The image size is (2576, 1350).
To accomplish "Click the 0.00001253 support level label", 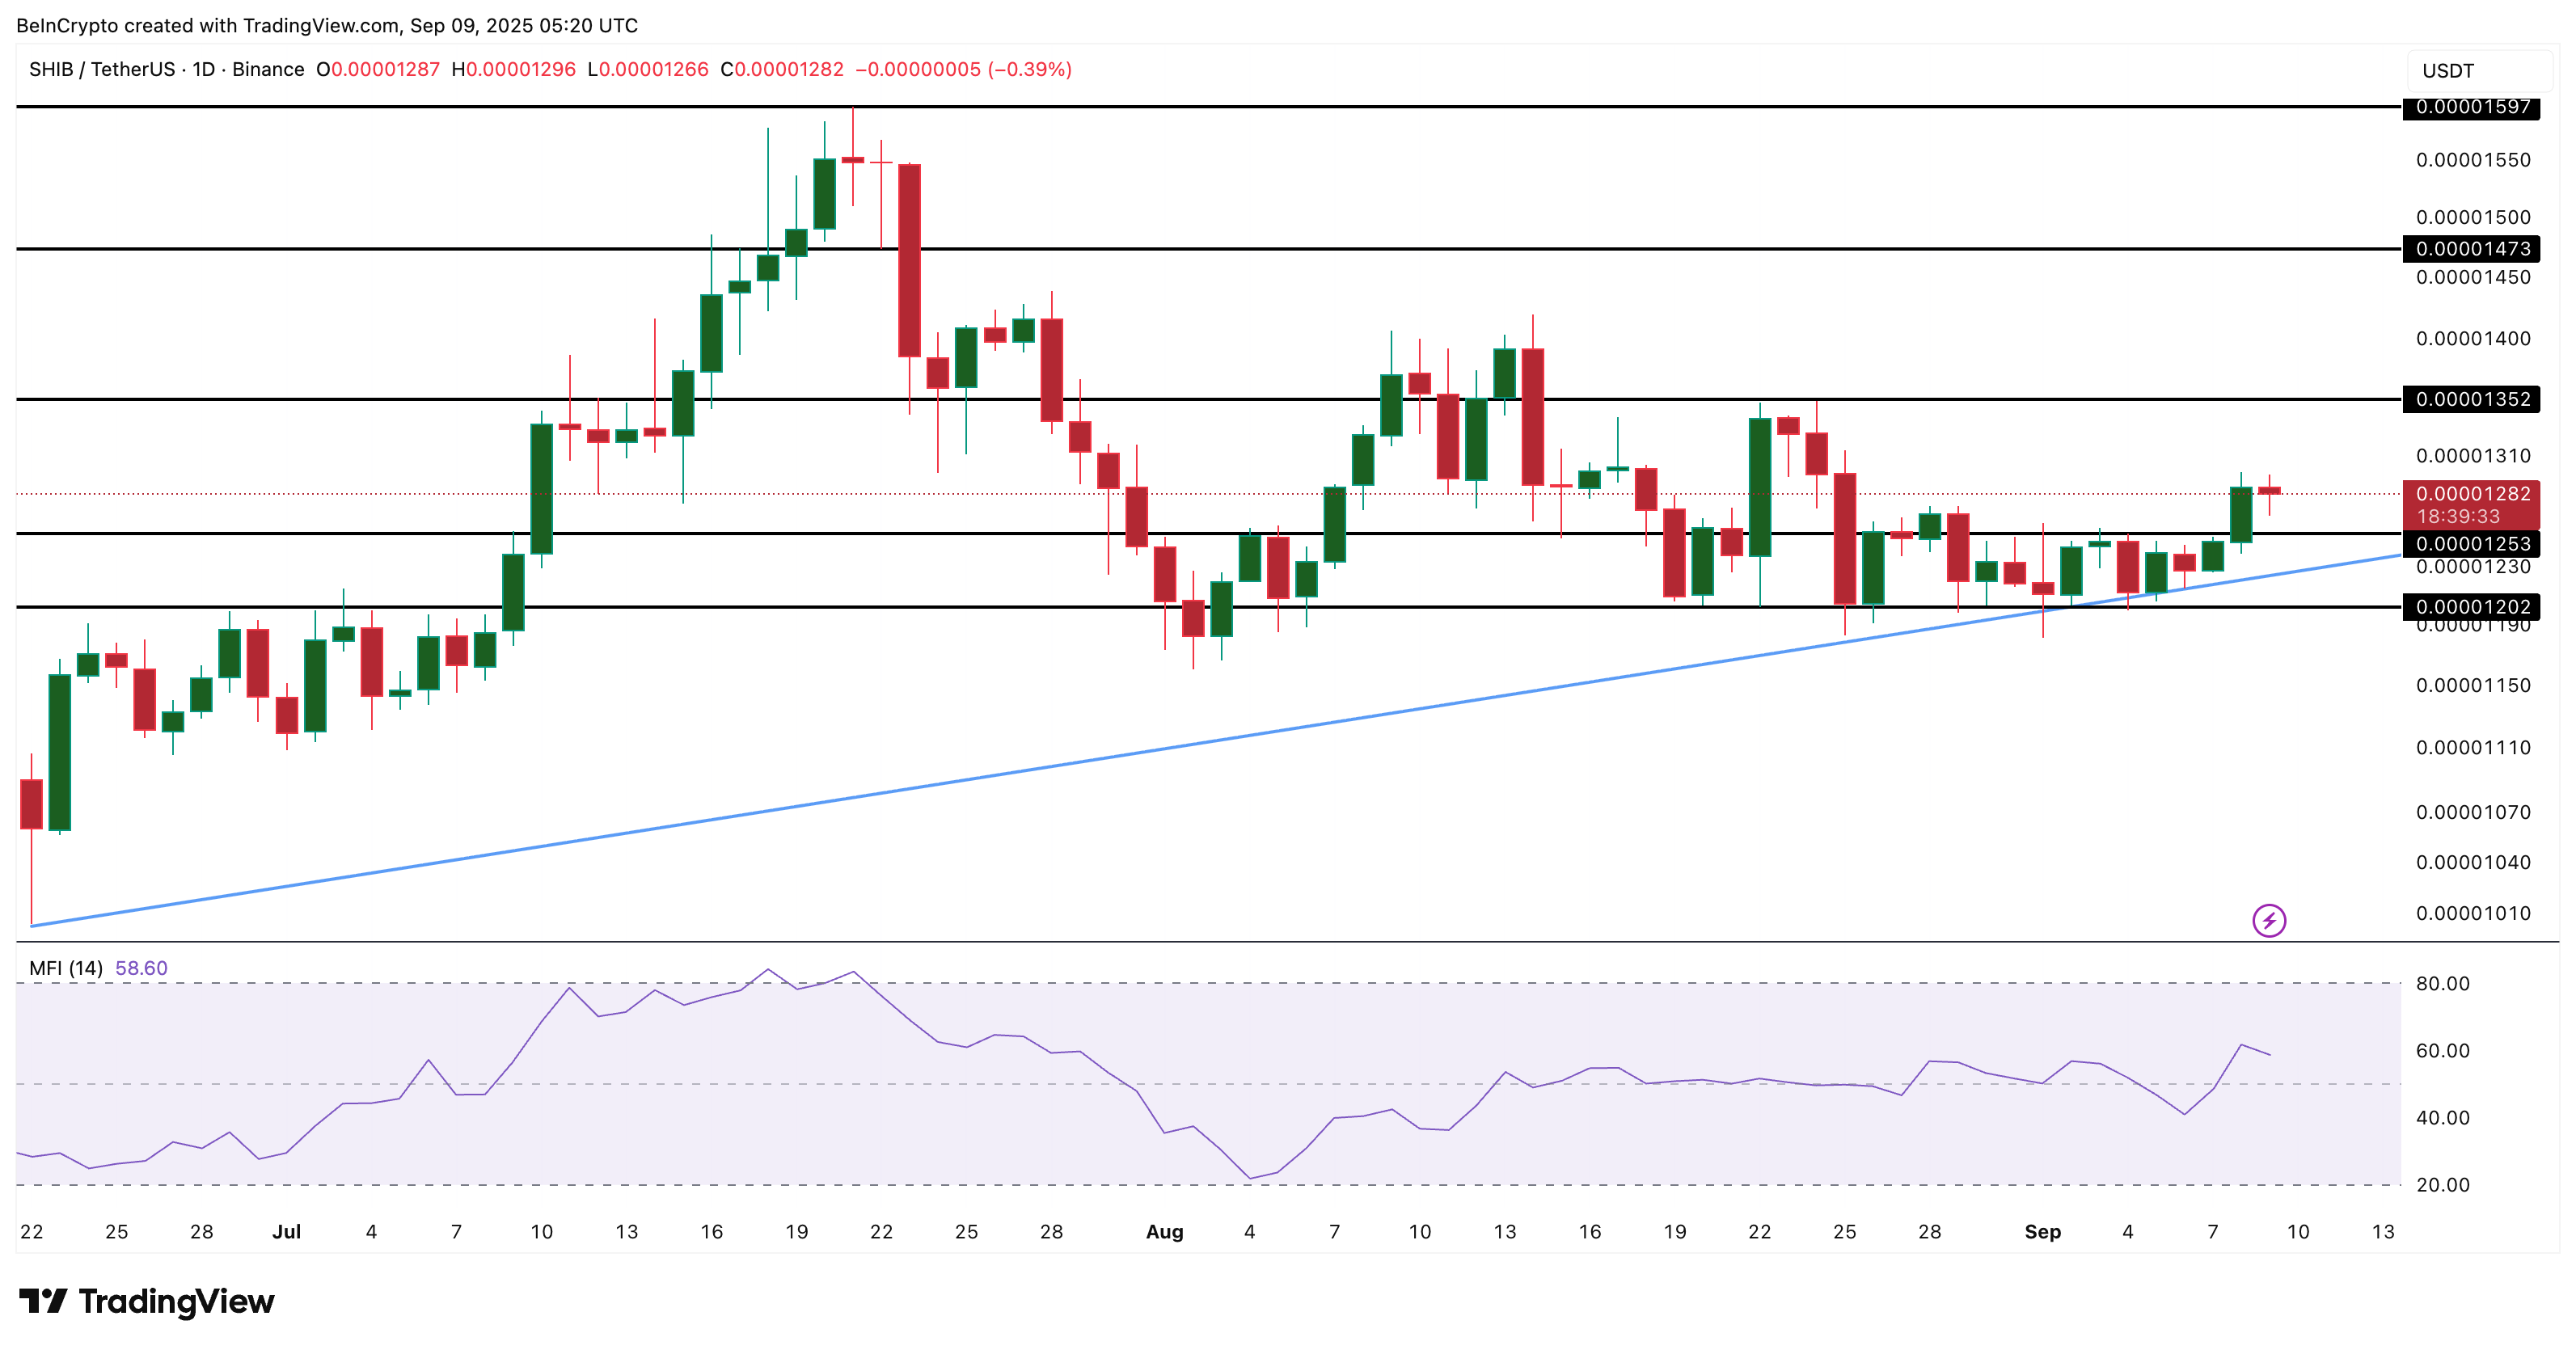I will (x=2471, y=544).
